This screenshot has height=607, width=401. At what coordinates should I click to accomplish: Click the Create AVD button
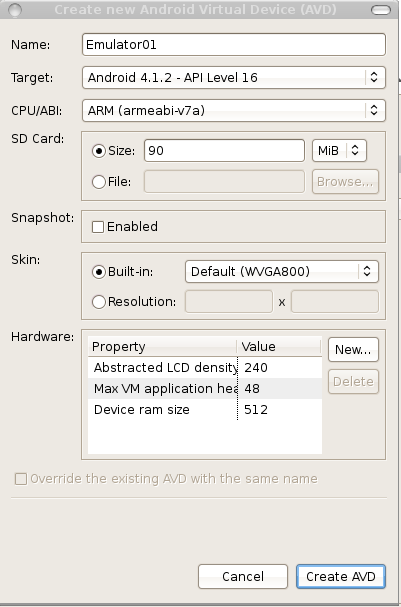pyautogui.click(x=341, y=576)
